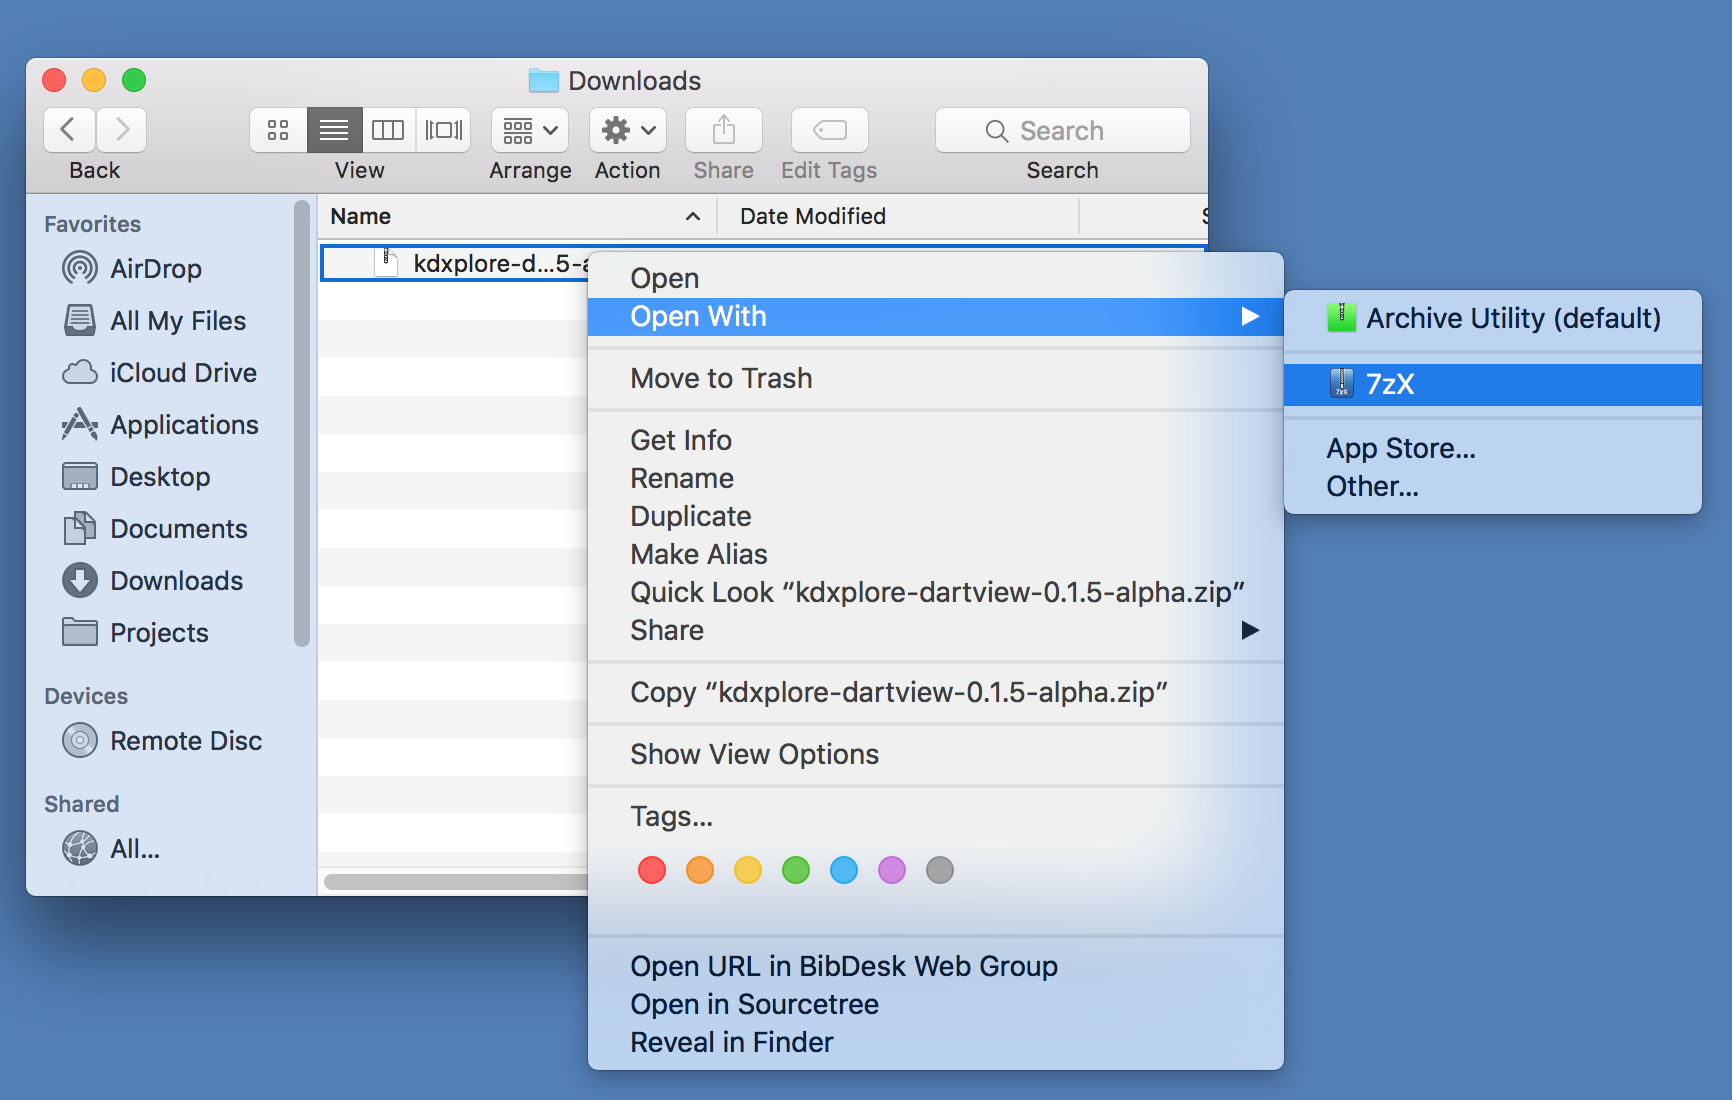The height and width of the screenshot is (1100, 1732).
Task: Apply the red tag color
Action: tap(652, 870)
